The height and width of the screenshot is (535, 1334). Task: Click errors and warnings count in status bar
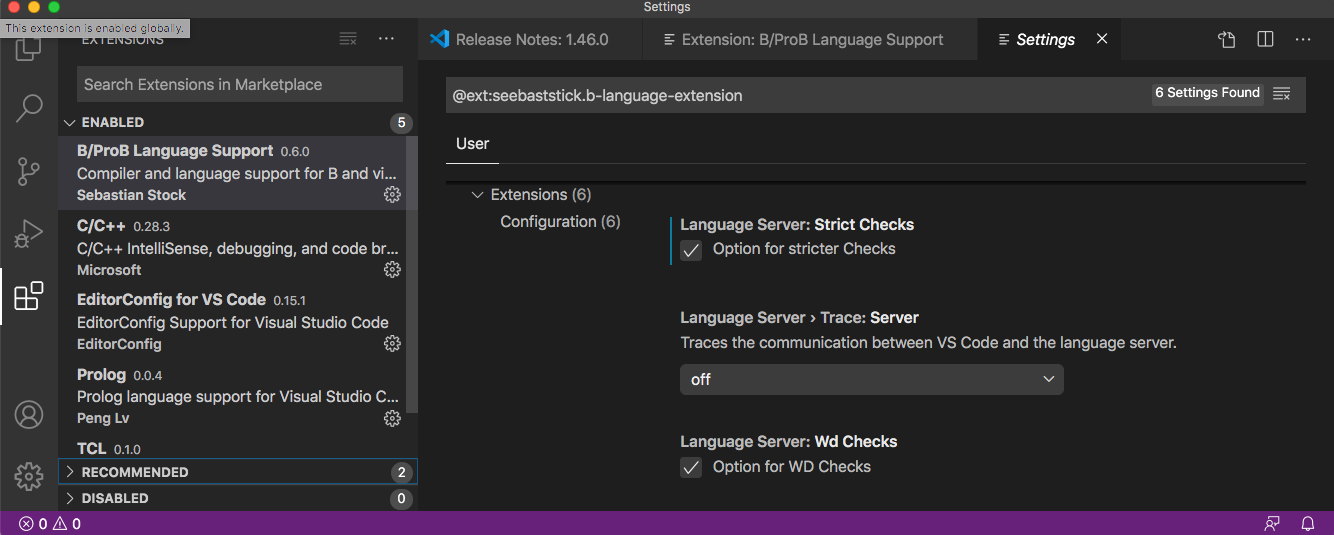click(50, 524)
